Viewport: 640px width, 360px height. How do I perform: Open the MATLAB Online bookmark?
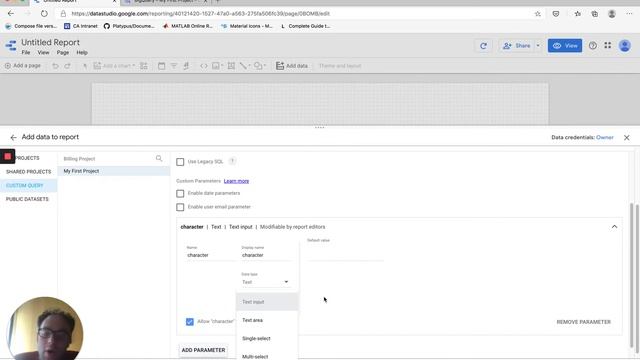point(187,26)
